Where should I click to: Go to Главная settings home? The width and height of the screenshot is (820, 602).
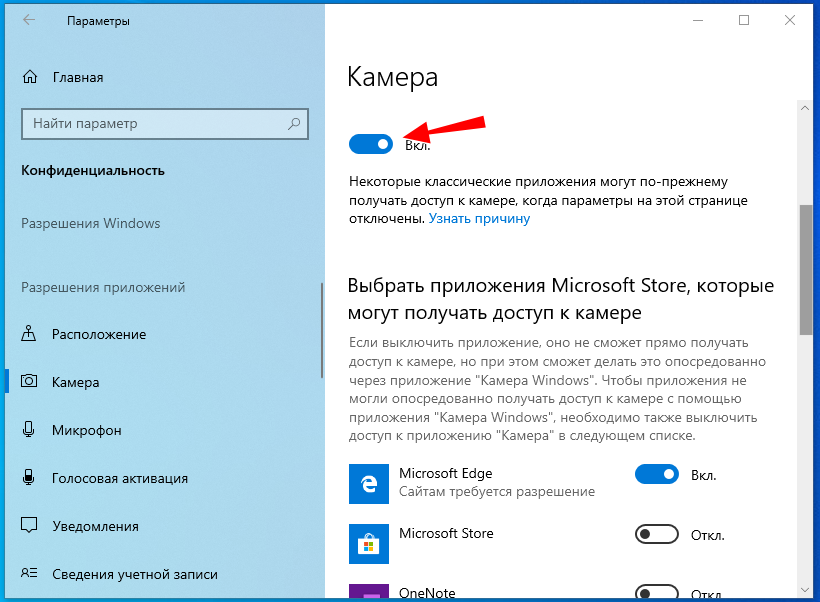coord(77,77)
